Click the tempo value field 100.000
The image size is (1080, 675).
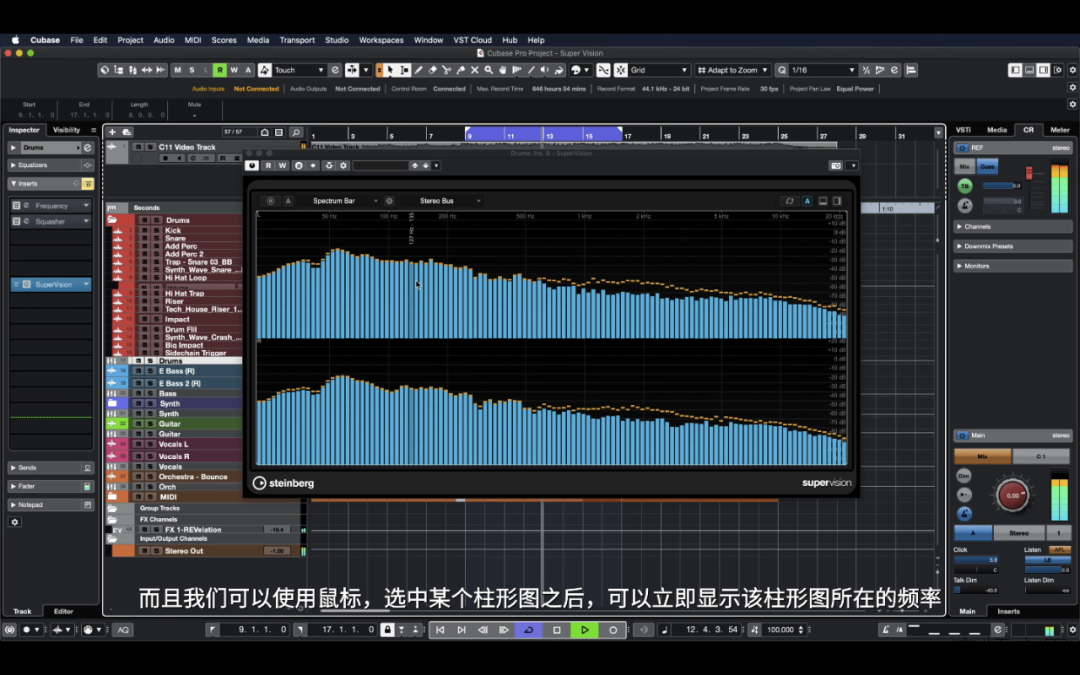coord(781,630)
